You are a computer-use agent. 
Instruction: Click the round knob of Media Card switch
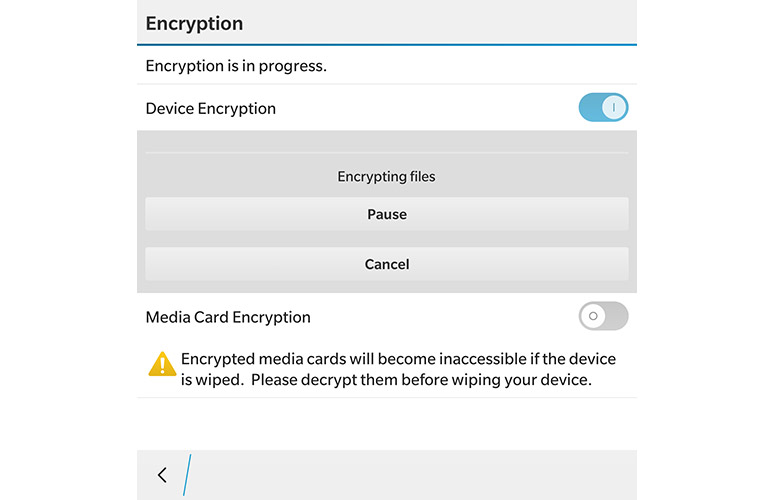click(x=592, y=316)
